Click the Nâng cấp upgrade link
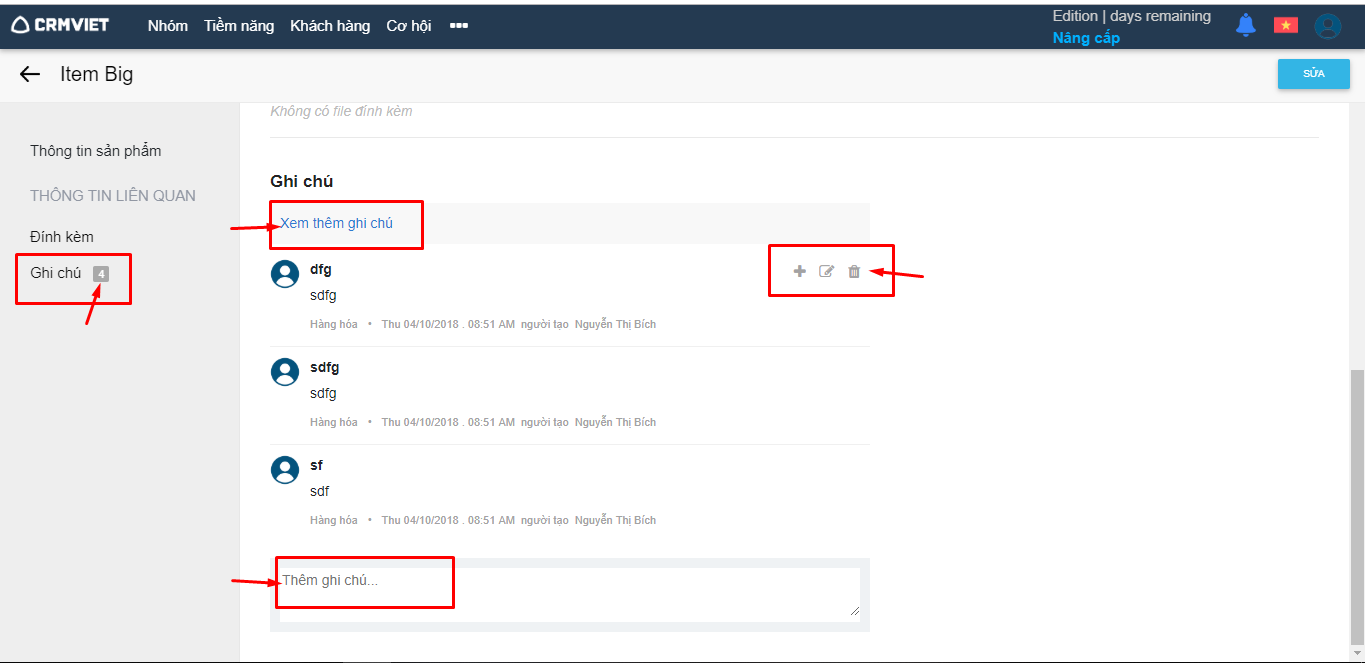The image size is (1365, 663). (x=1086, y=38)
